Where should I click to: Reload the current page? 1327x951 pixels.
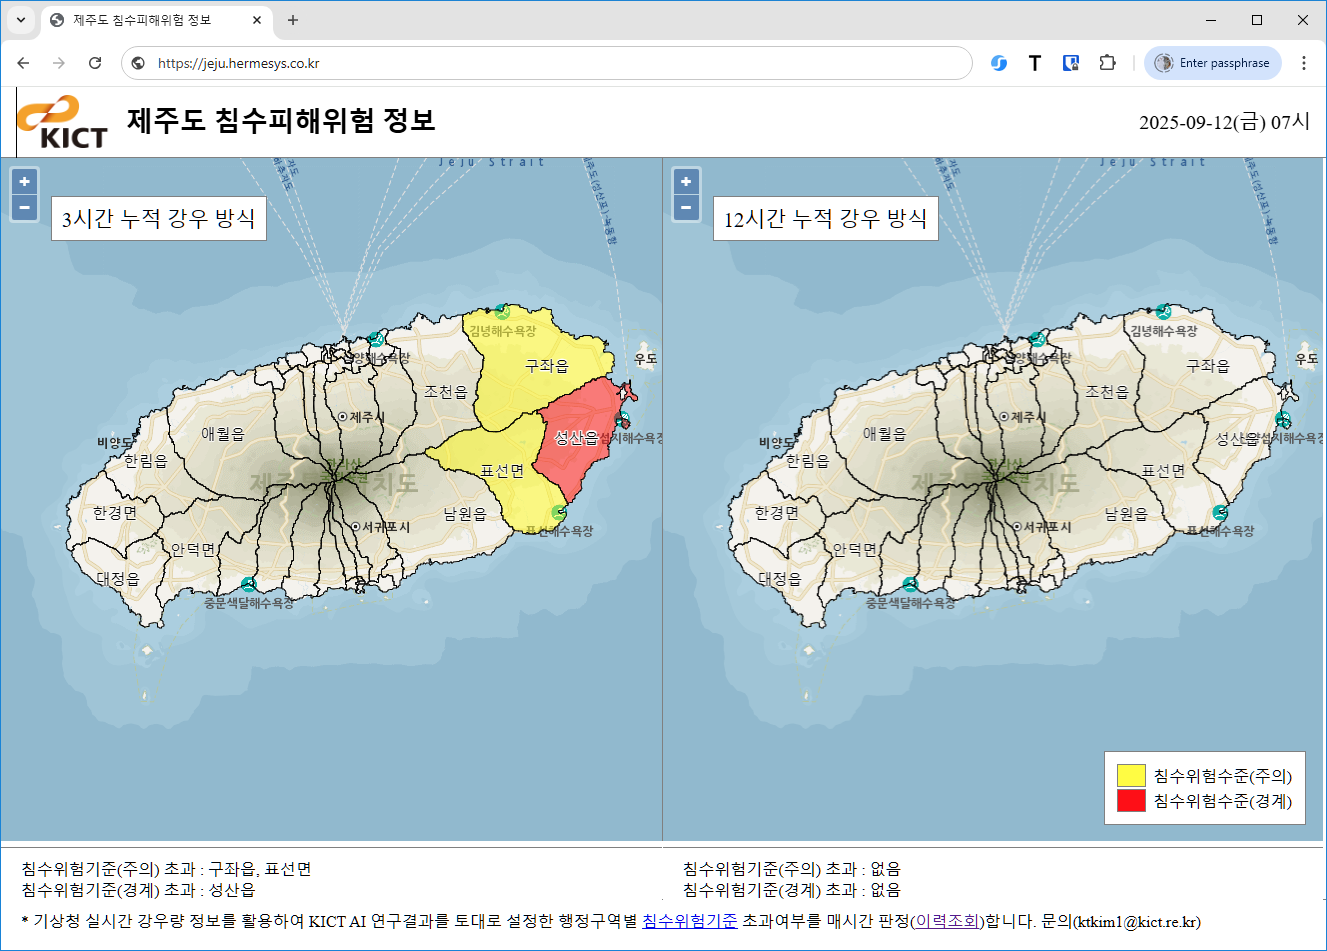pos(95,63)
